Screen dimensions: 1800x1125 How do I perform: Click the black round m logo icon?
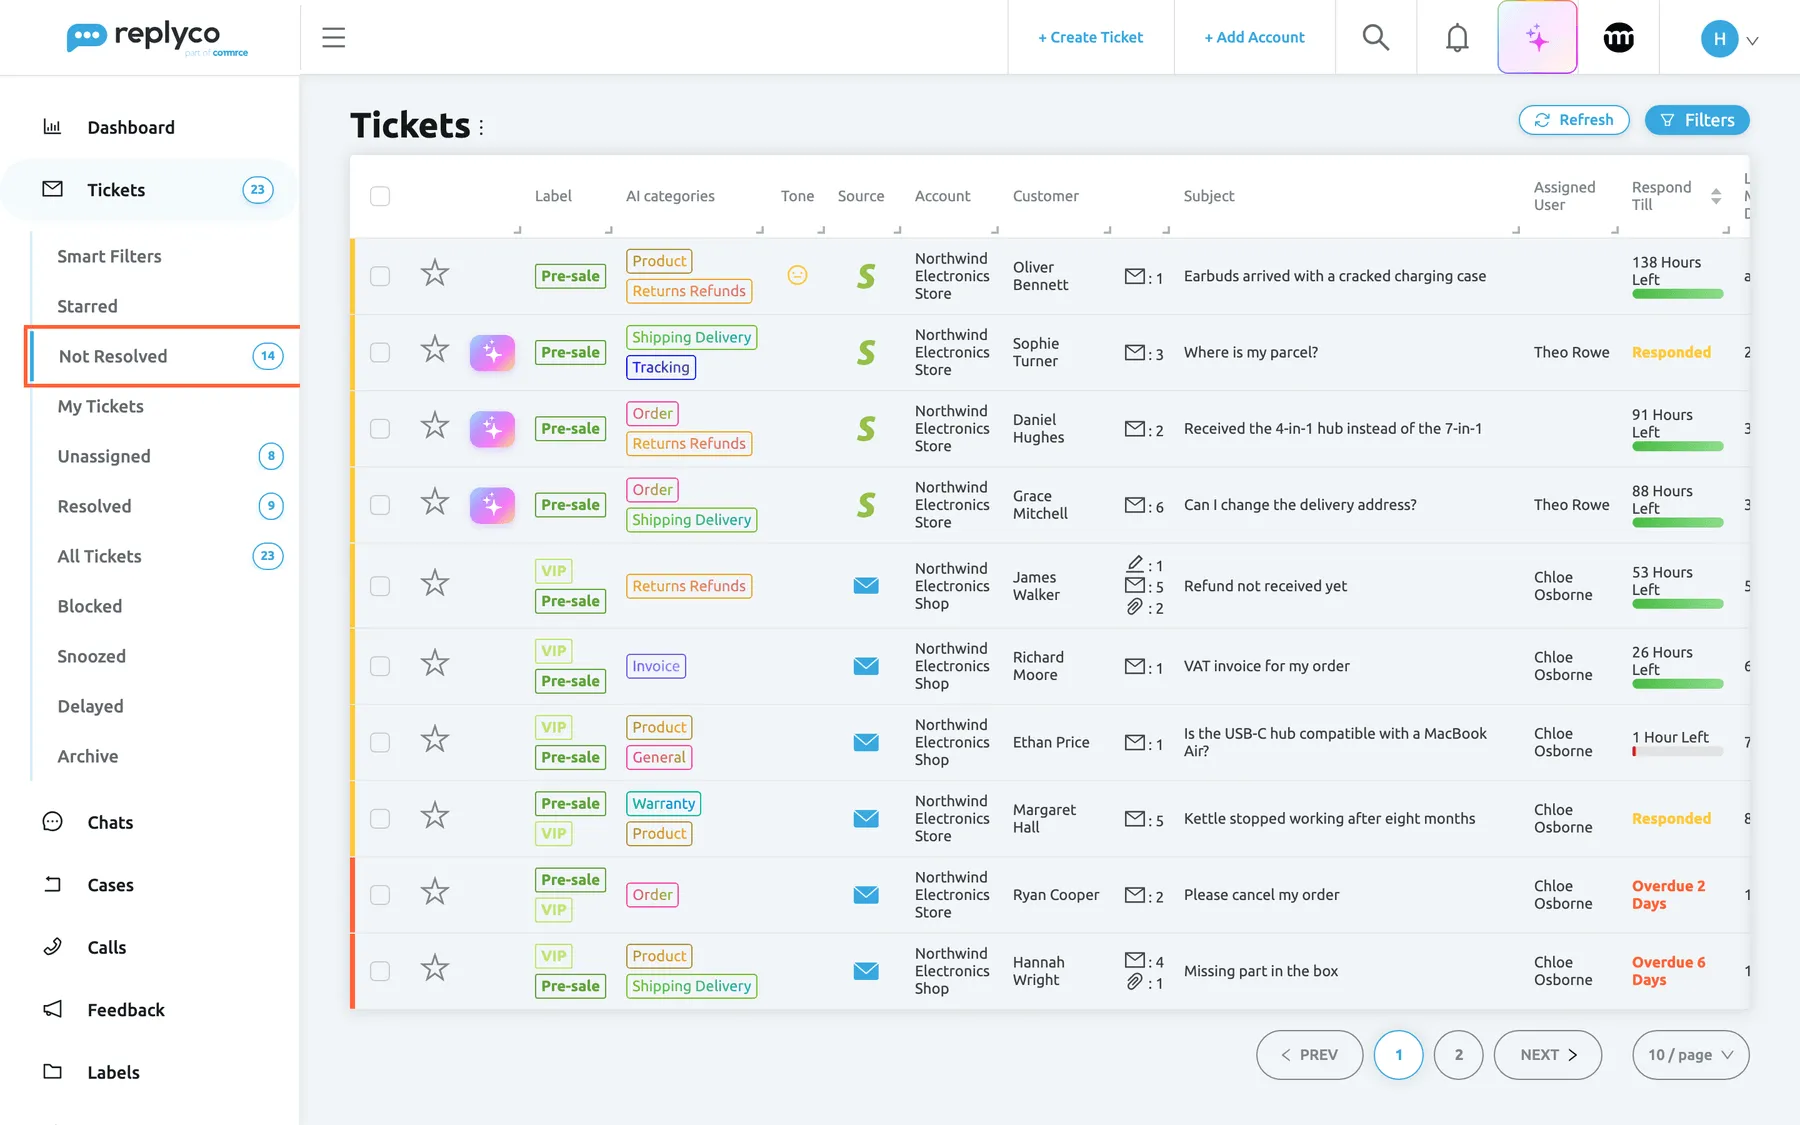[x=1618, y=38]
